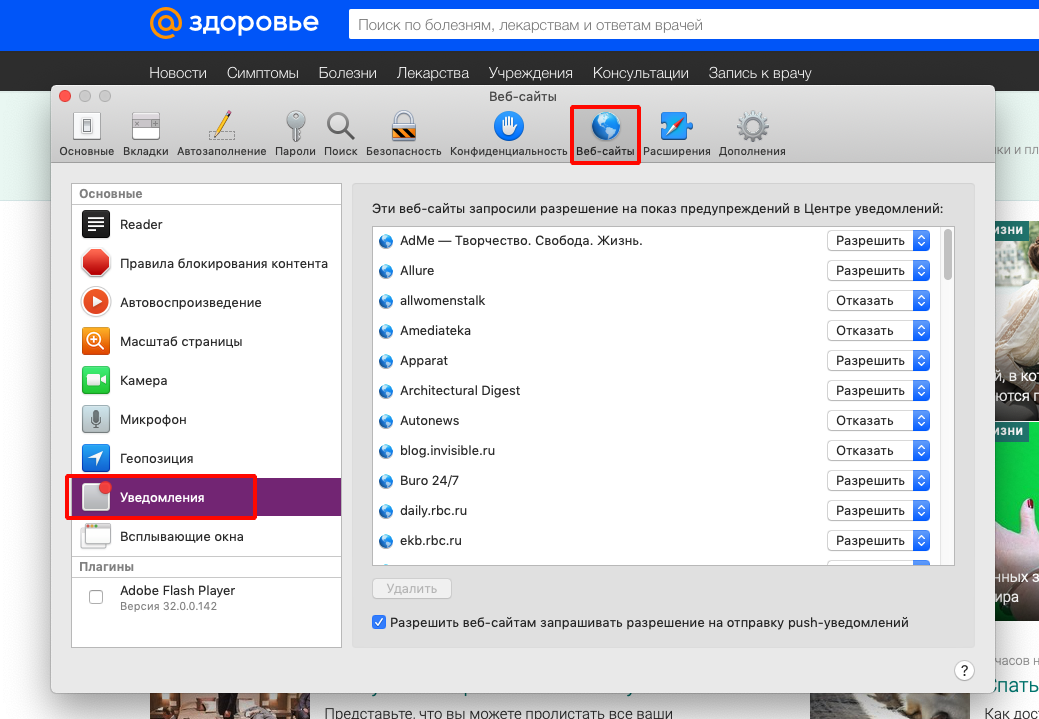Select Уведомления in the sidebar
Image resolution: width=1039 pixels, height=719 pixels.
(207, 498)
